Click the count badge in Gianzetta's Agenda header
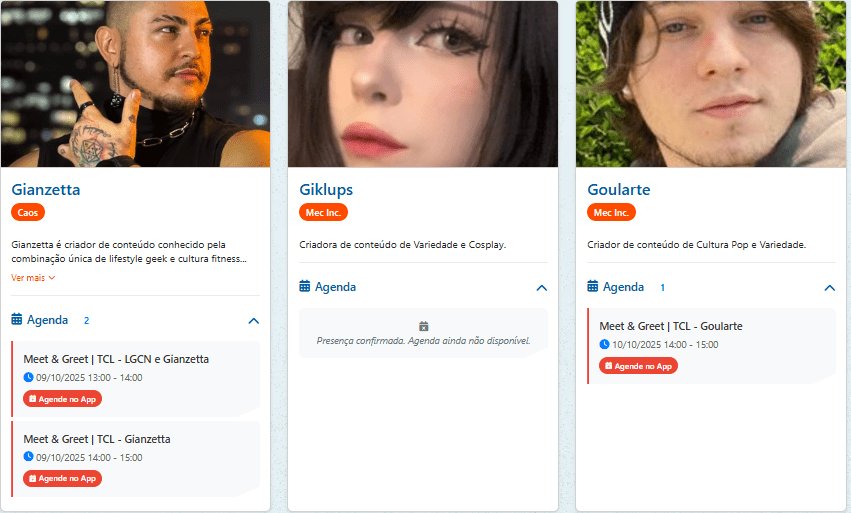Viewport: 851px width, 513px height. (86, 321)
